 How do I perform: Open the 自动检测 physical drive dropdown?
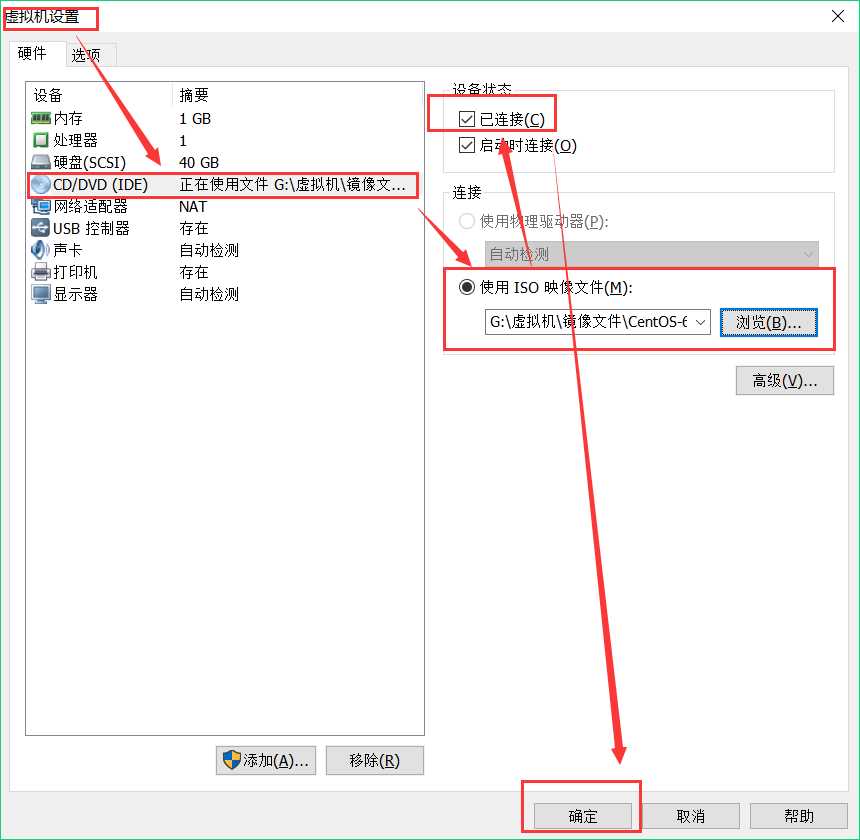(652, 254)
